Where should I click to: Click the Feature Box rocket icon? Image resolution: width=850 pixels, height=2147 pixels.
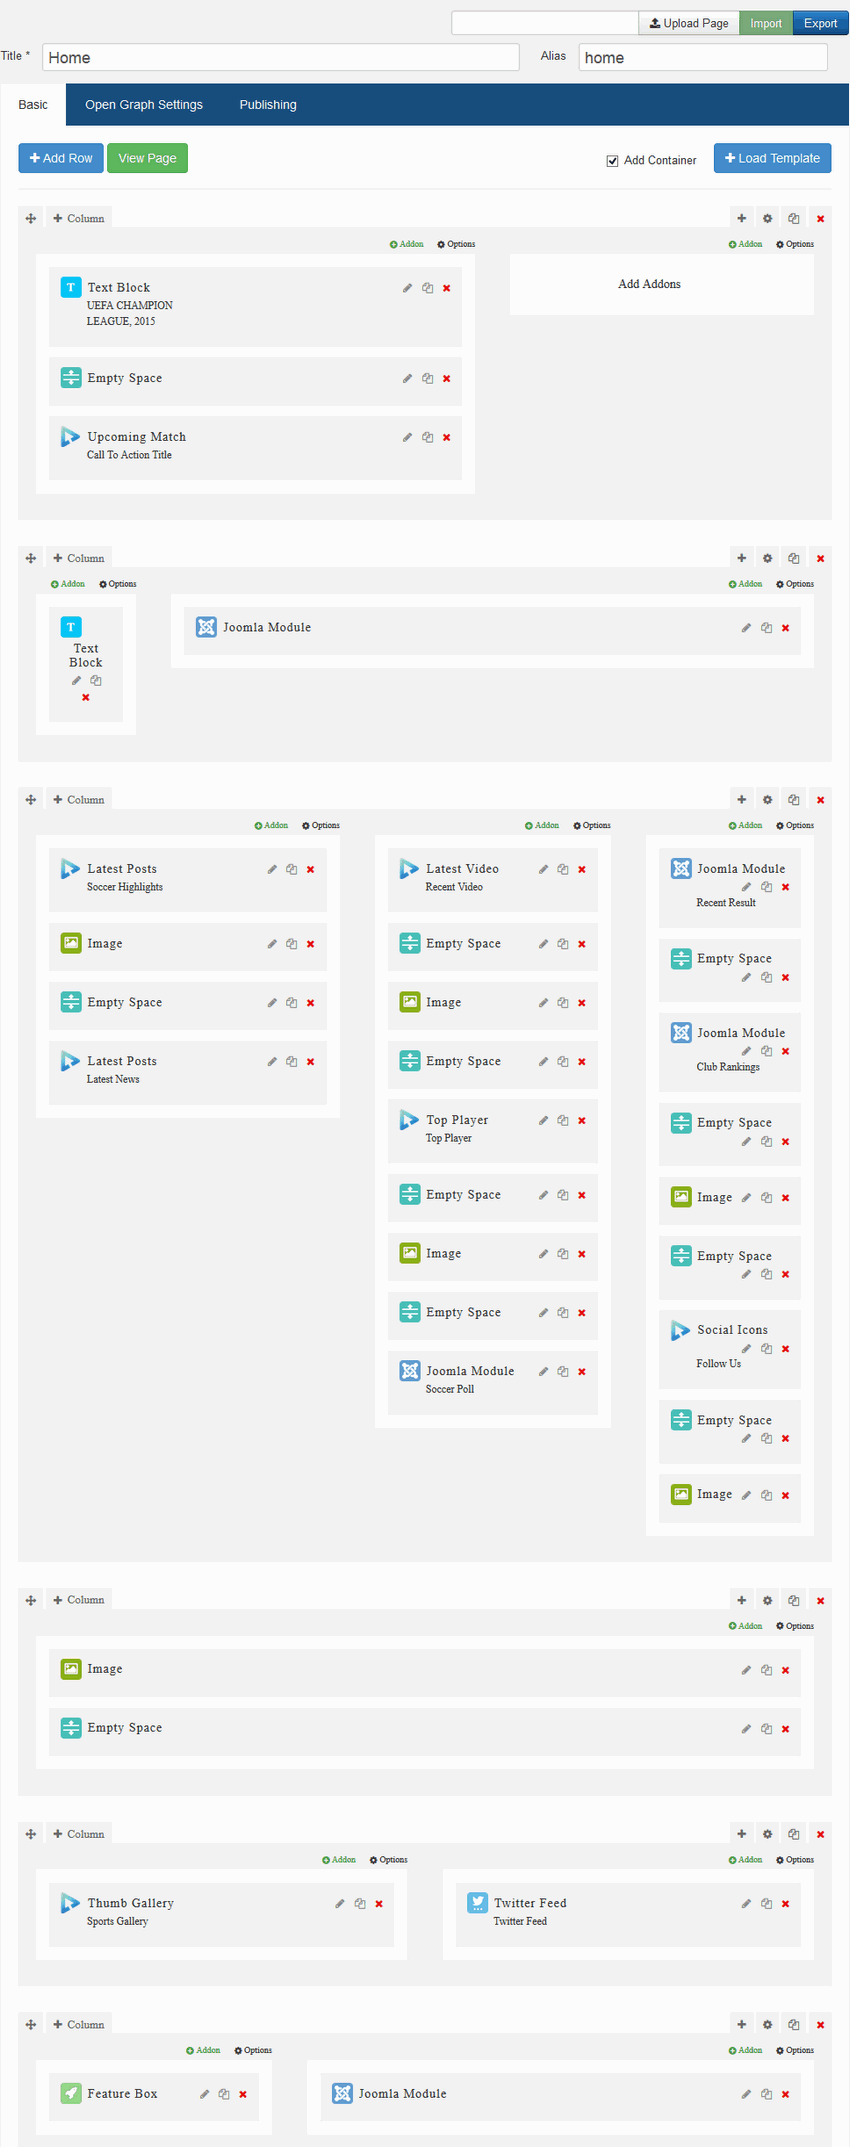pyautogui.click(x=70, y=2093)
